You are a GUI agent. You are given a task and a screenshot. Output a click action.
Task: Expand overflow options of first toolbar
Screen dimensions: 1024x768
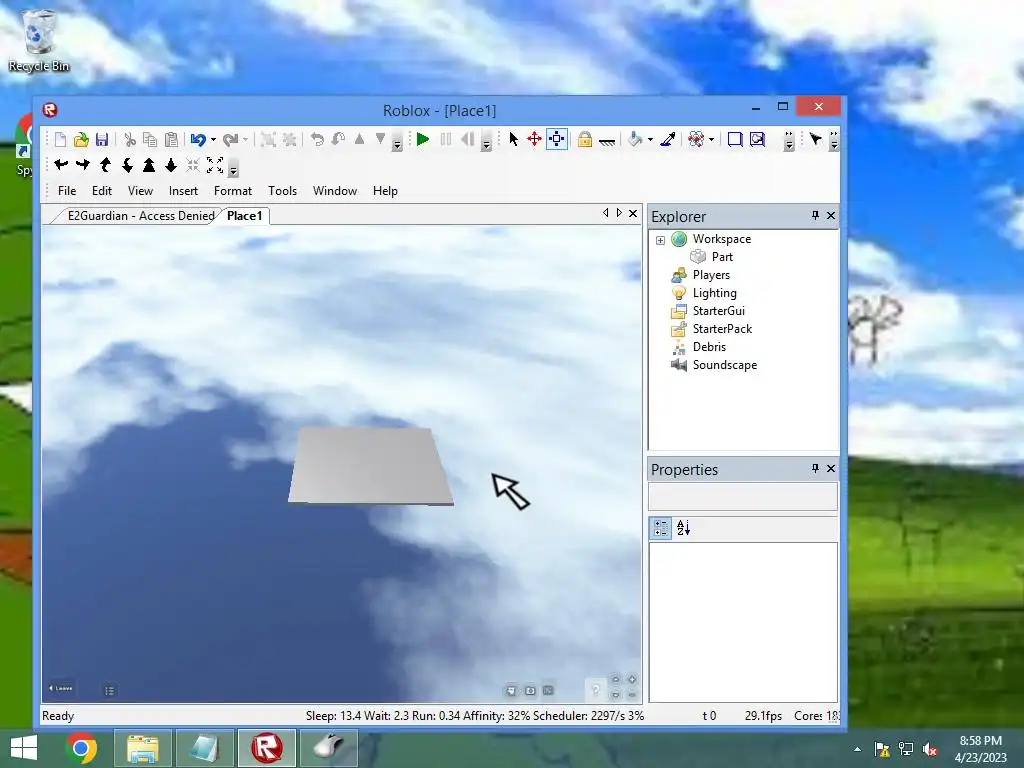[x=397, y=140]
